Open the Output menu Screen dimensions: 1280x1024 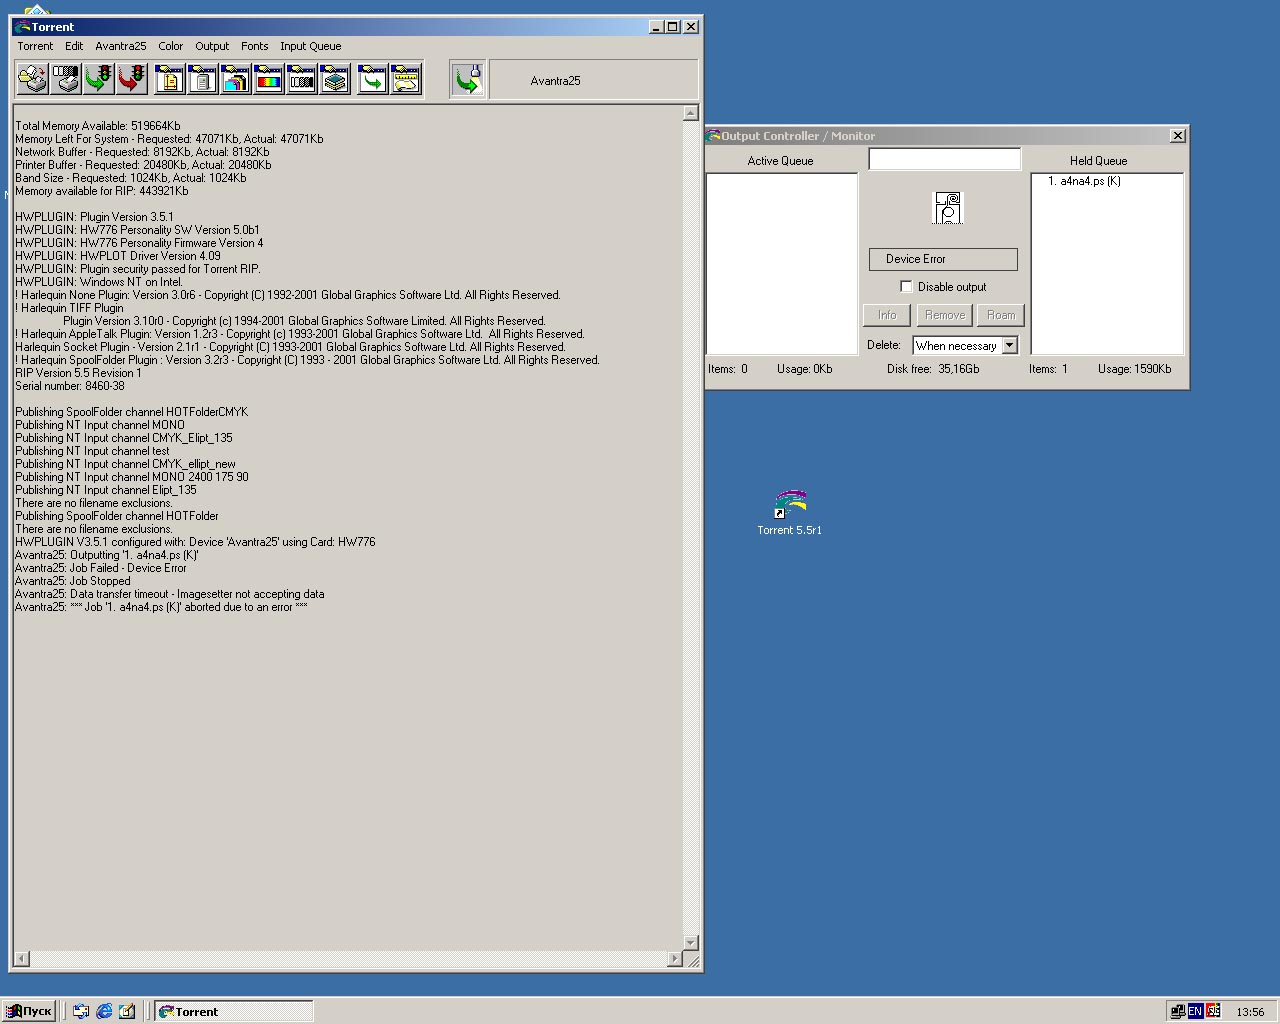pos(212,46)
